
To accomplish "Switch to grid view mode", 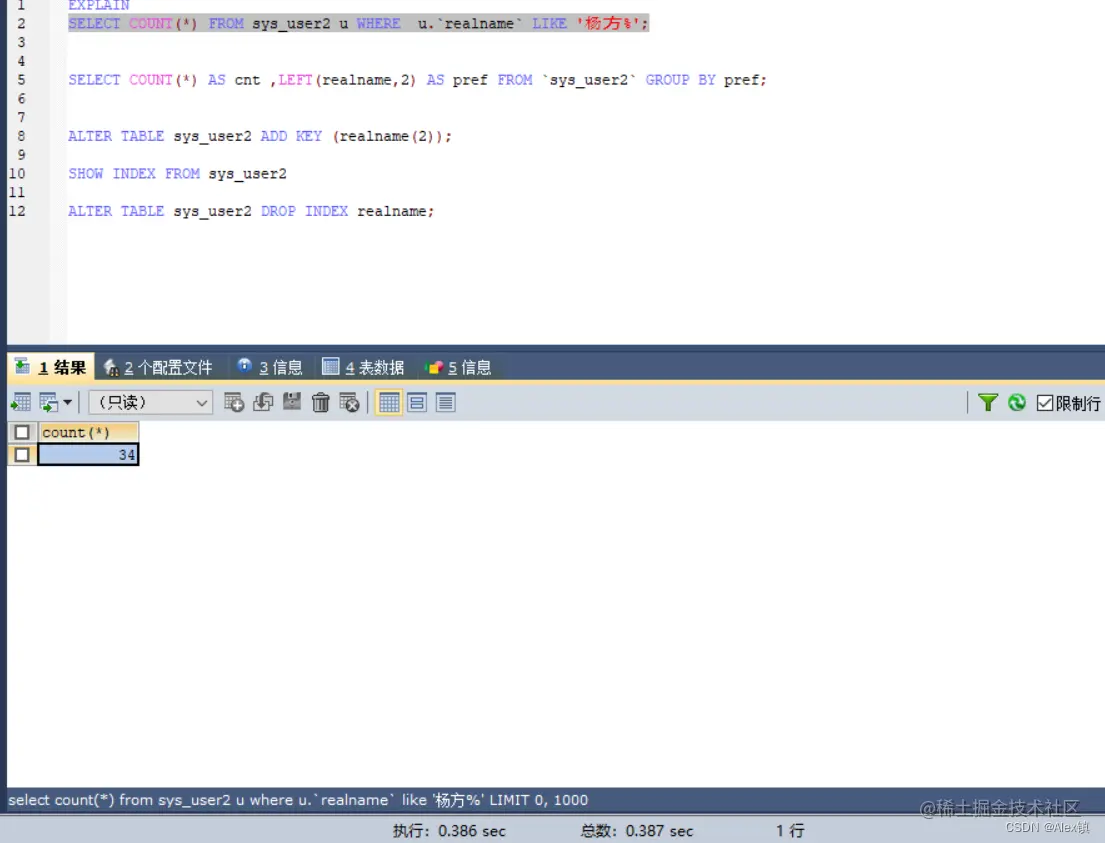I will coord(388,402).
